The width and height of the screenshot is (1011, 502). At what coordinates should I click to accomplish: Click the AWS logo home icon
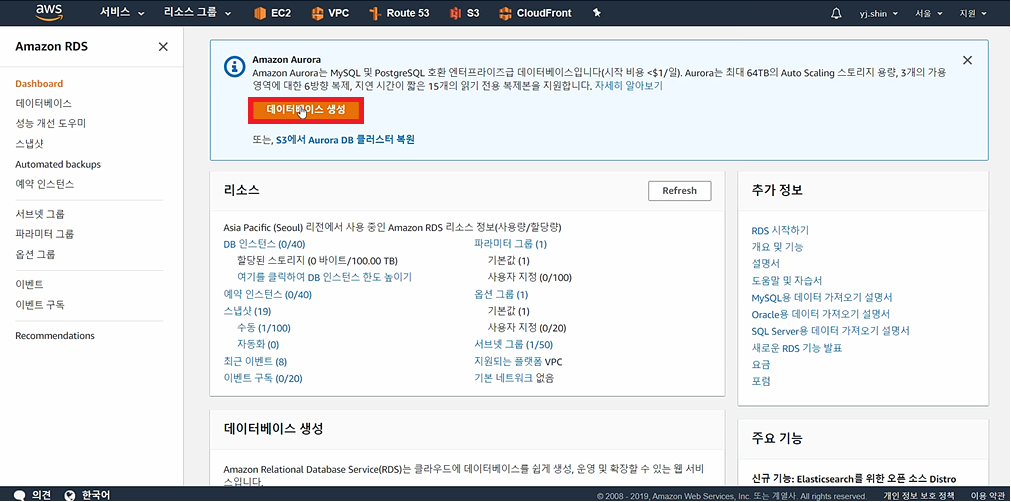click(x=48, y=13)
